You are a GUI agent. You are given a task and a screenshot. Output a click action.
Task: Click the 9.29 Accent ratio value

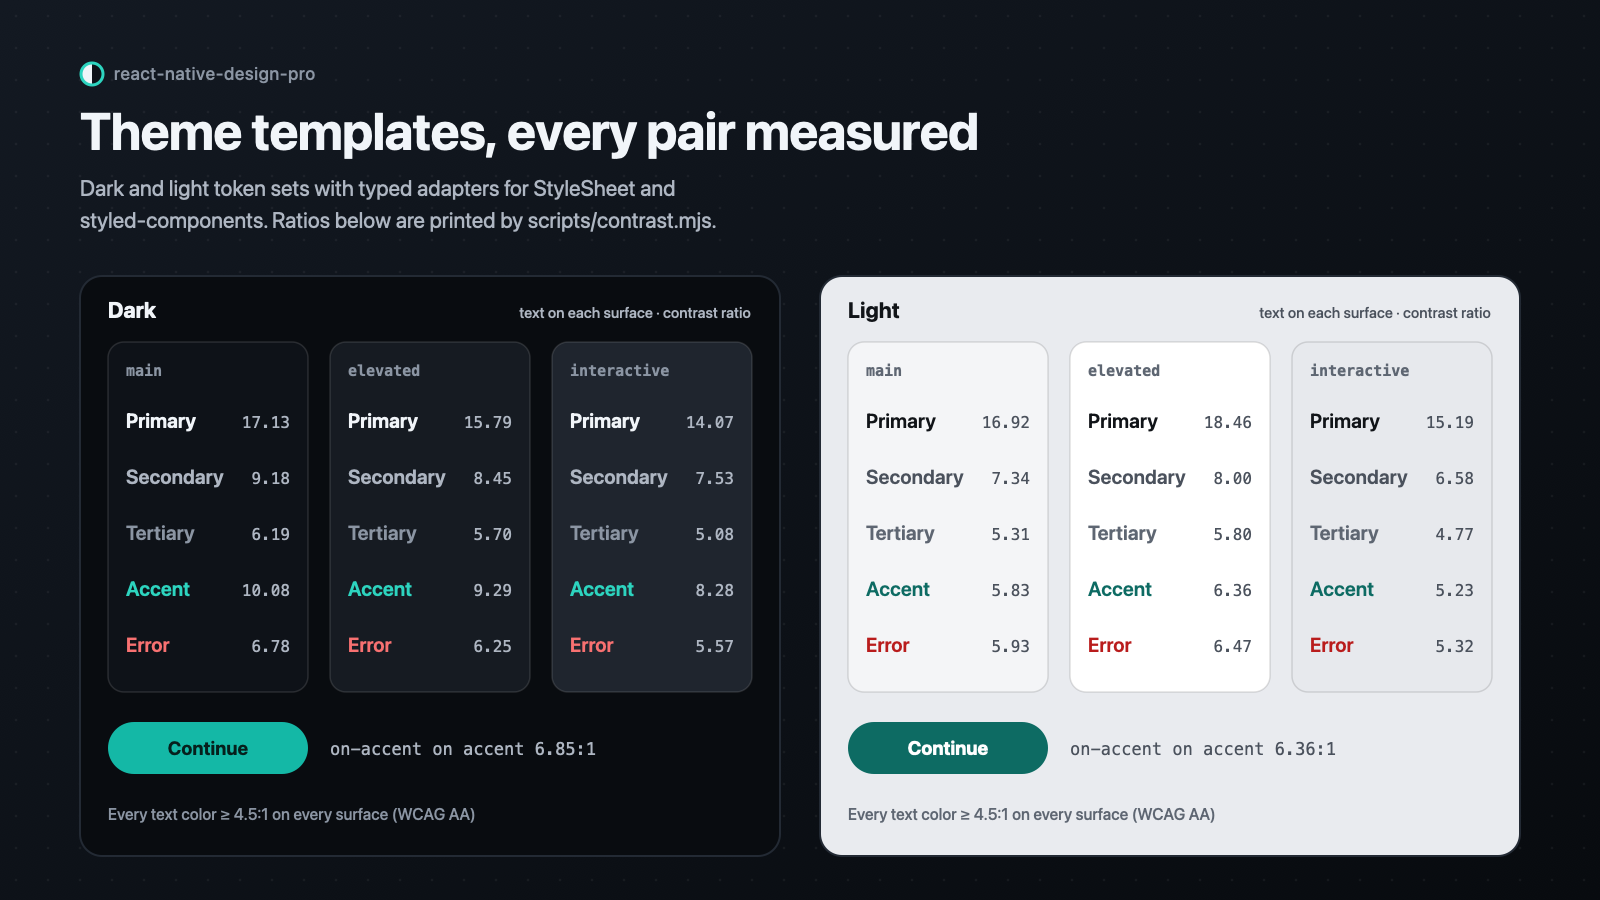pyautogui.click(x=493, y=590)
